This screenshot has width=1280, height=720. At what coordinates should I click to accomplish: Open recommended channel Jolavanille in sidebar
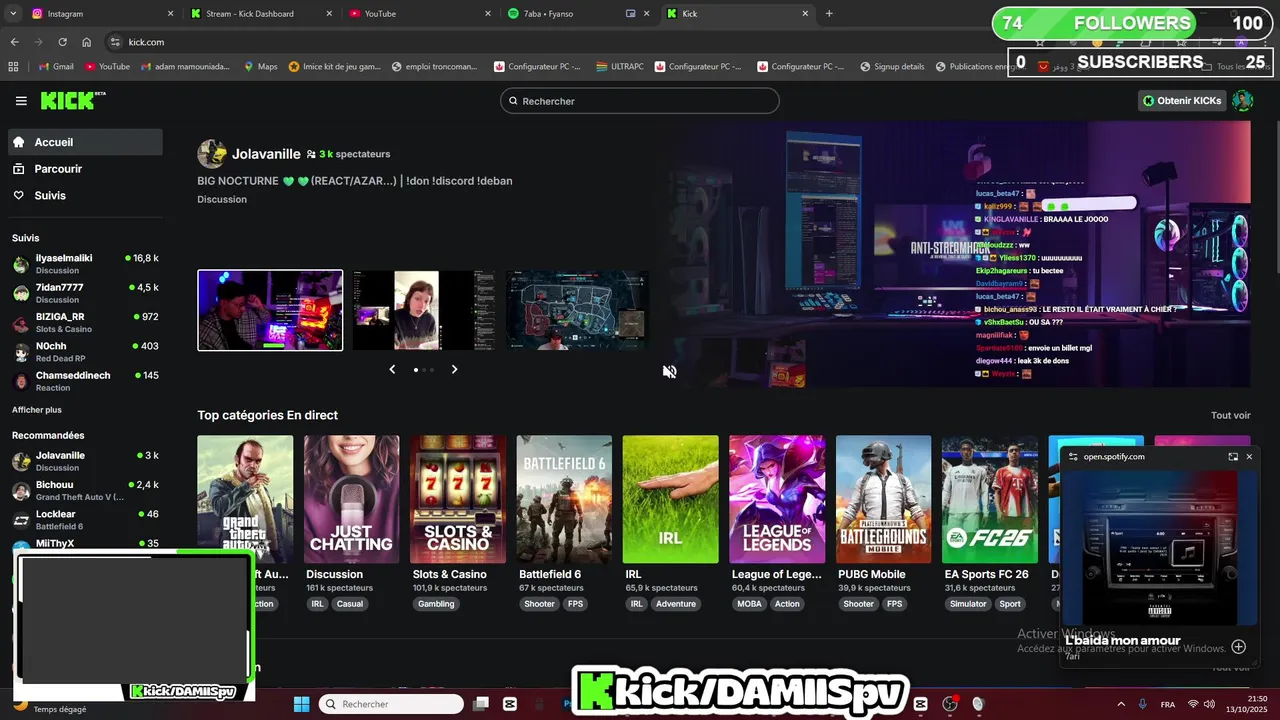pyautogui.click(x=85, y=461)
